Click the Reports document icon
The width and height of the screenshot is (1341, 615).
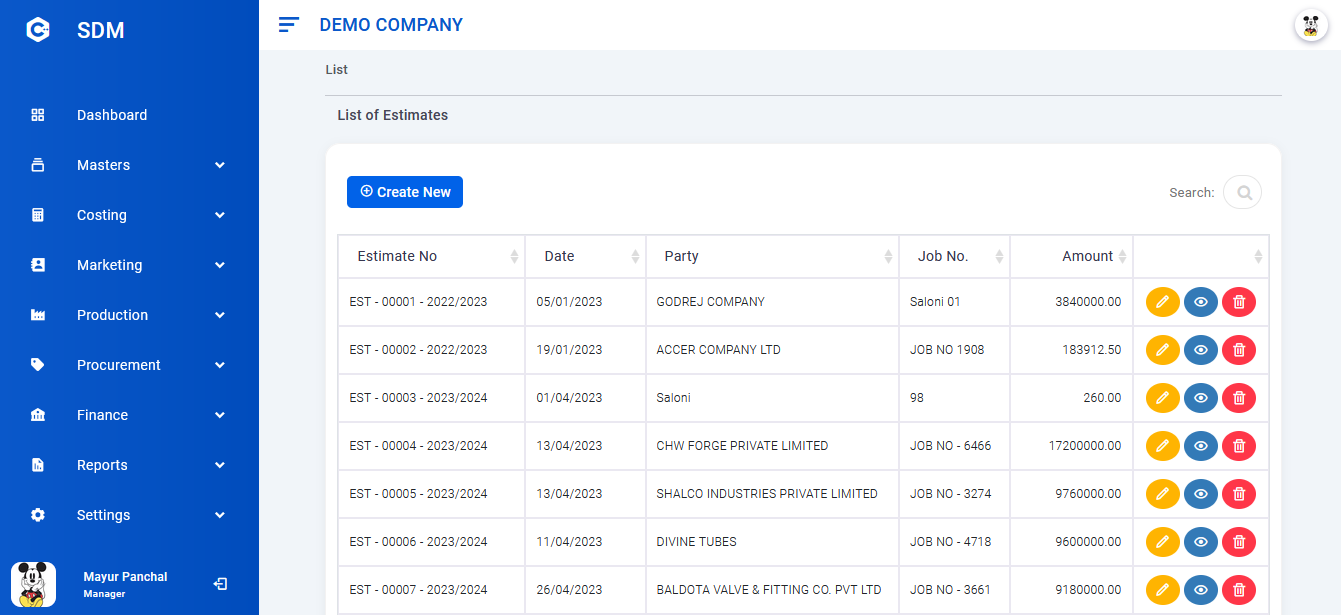tap(38, 465)
